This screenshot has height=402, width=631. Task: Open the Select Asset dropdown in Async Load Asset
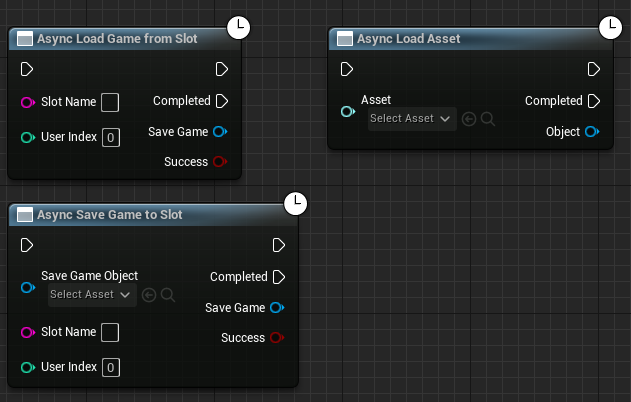[x=412, y=119]
